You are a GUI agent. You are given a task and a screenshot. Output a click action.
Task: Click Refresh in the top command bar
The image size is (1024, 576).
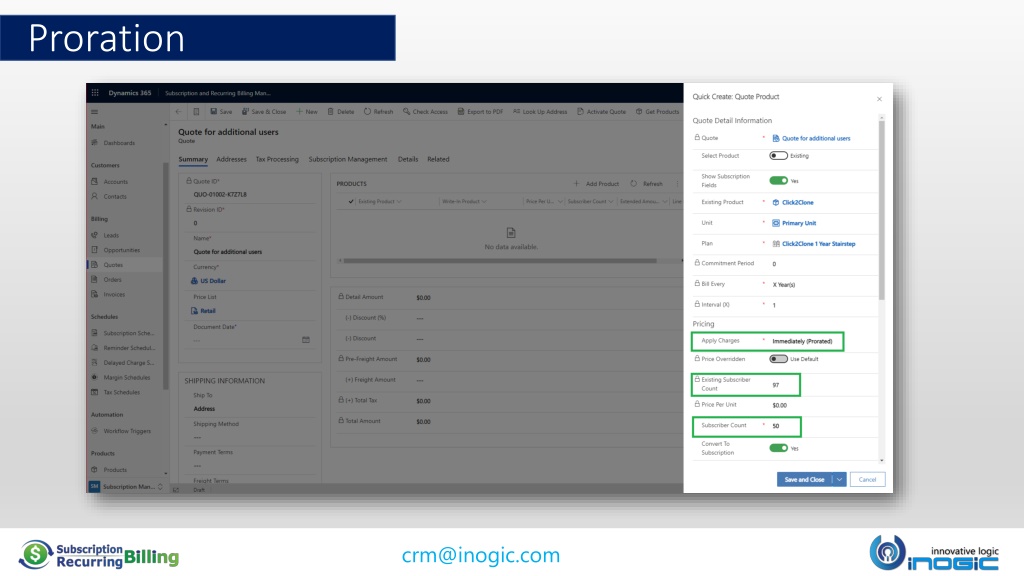(378, 112)
